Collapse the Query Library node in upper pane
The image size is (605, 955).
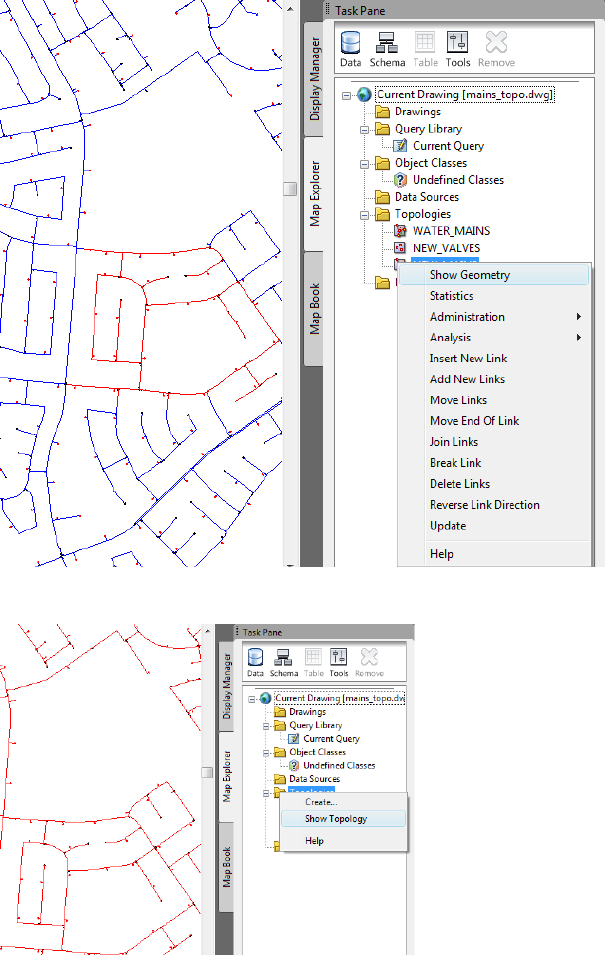[x=364, y=129]
